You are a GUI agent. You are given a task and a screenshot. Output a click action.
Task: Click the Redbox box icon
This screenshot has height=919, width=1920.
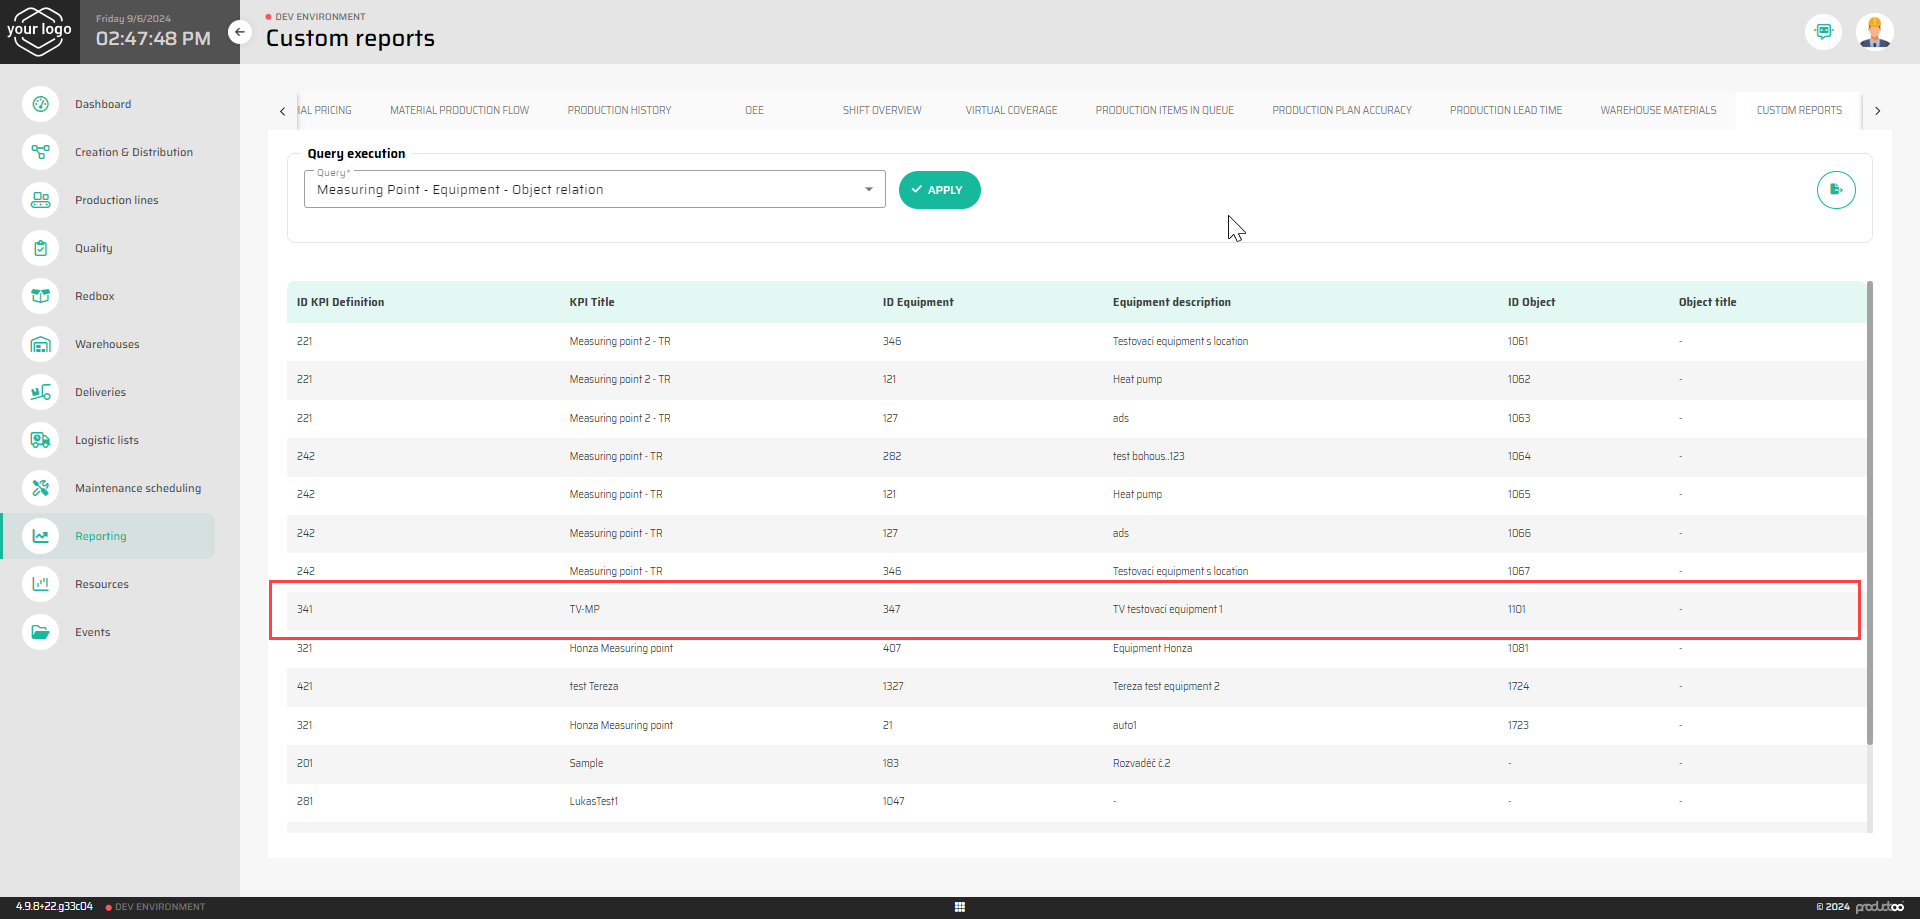[x=40, y=296]
